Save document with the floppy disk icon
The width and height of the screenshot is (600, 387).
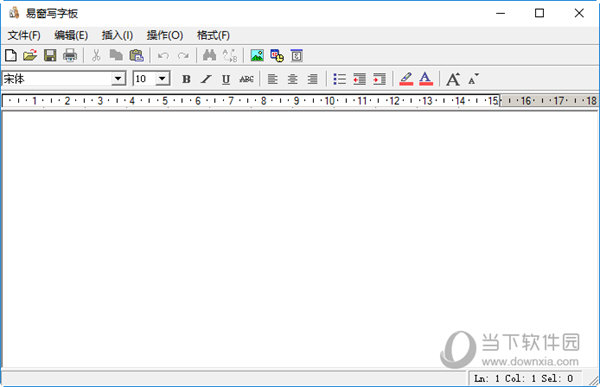pos(50,56)
